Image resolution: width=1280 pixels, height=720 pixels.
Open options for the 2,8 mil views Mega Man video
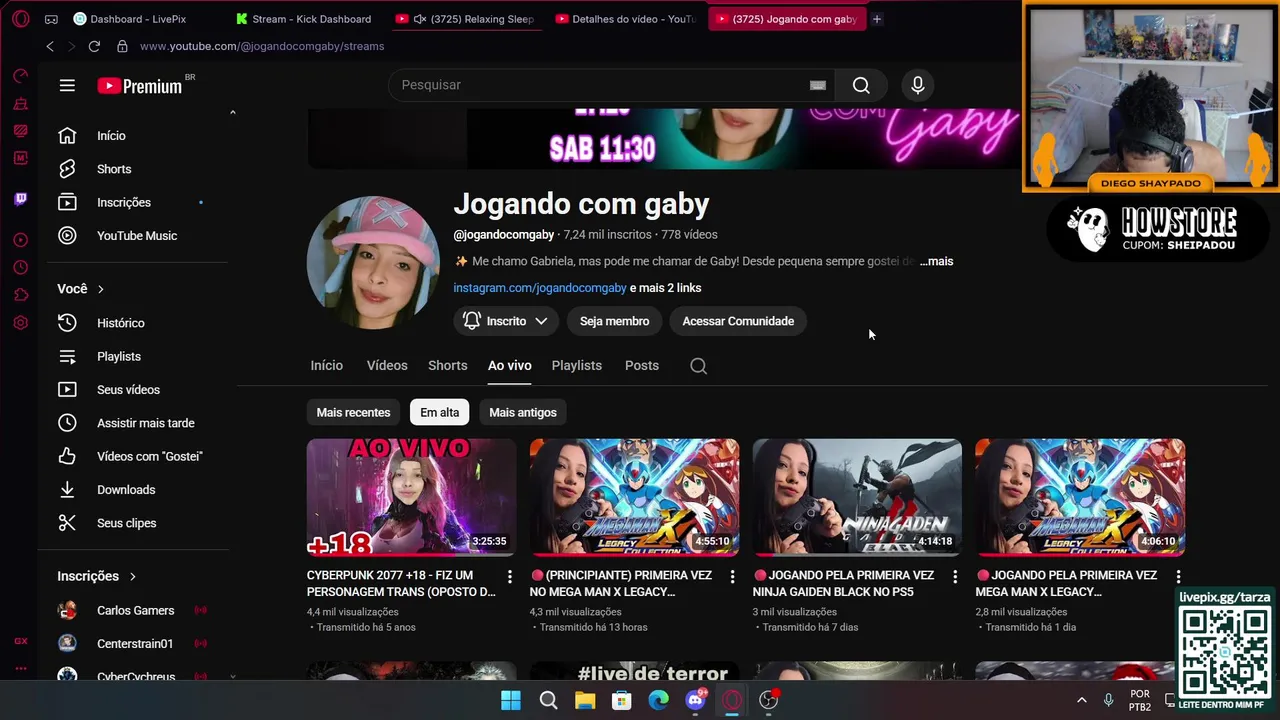(x=1178, y=577)
